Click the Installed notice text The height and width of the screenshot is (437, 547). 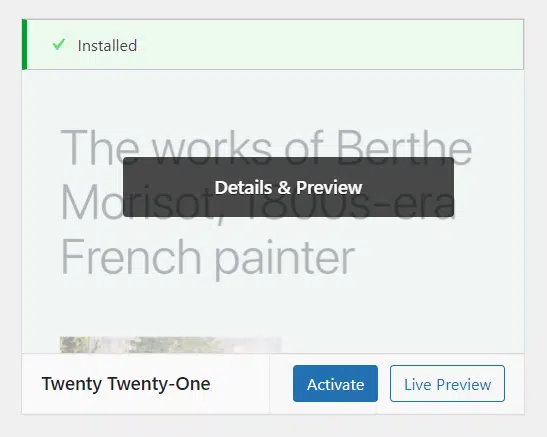pos(107,46)
